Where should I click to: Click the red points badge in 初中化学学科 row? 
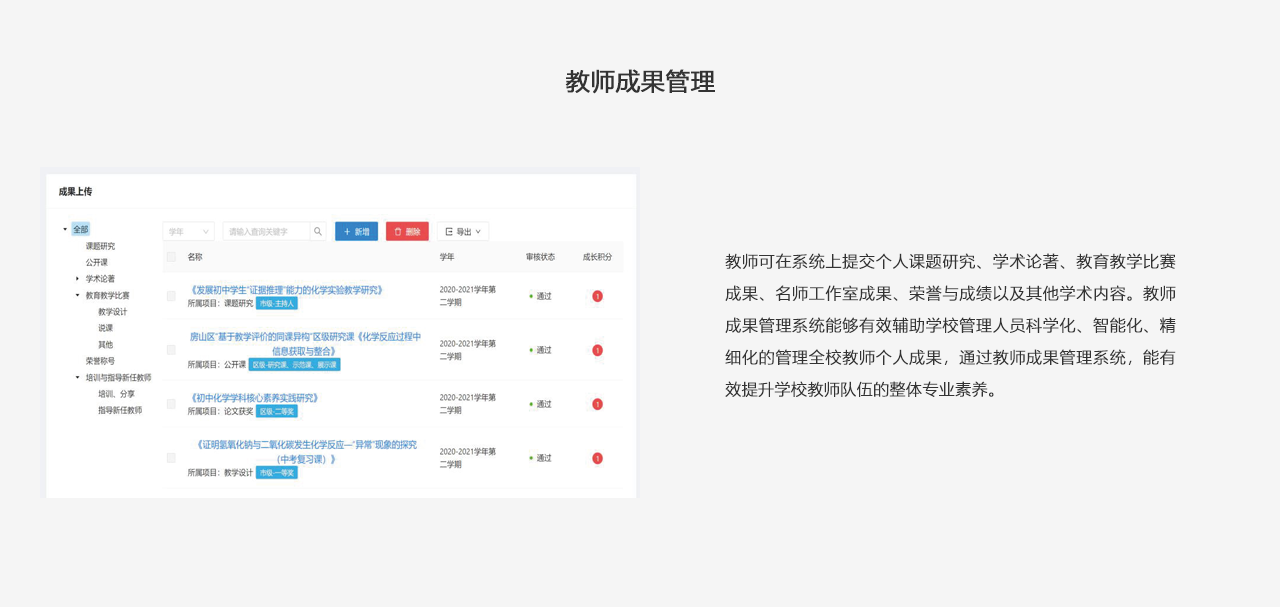[x=597, y=404]
